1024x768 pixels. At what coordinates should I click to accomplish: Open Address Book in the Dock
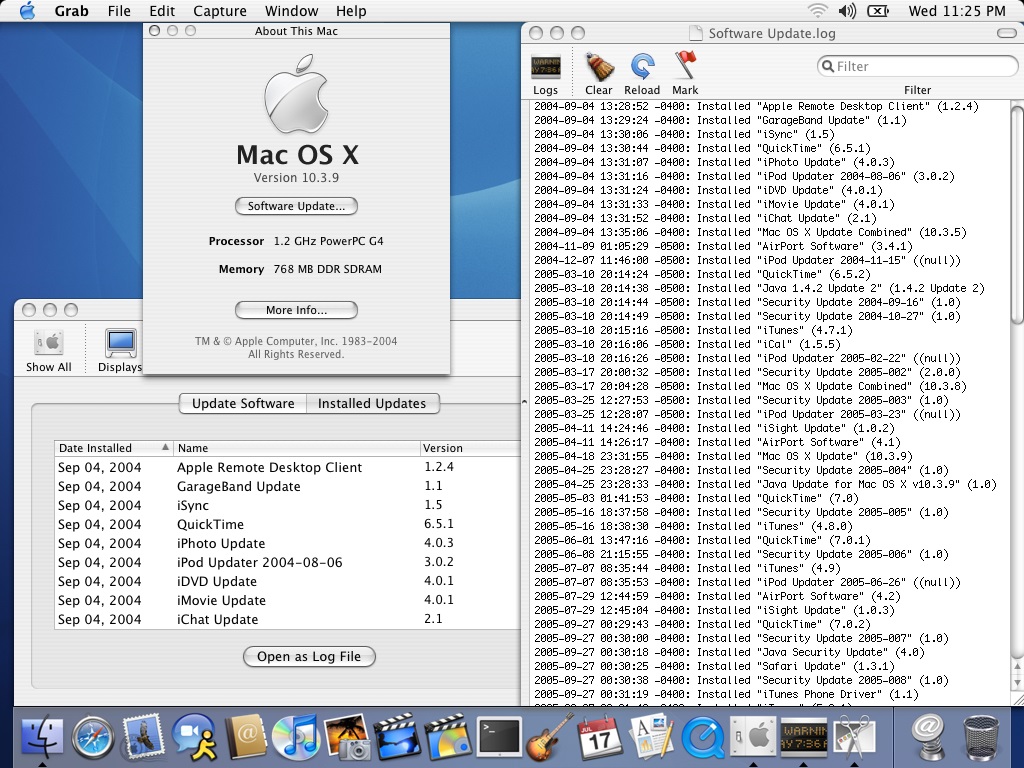point(245,737)
